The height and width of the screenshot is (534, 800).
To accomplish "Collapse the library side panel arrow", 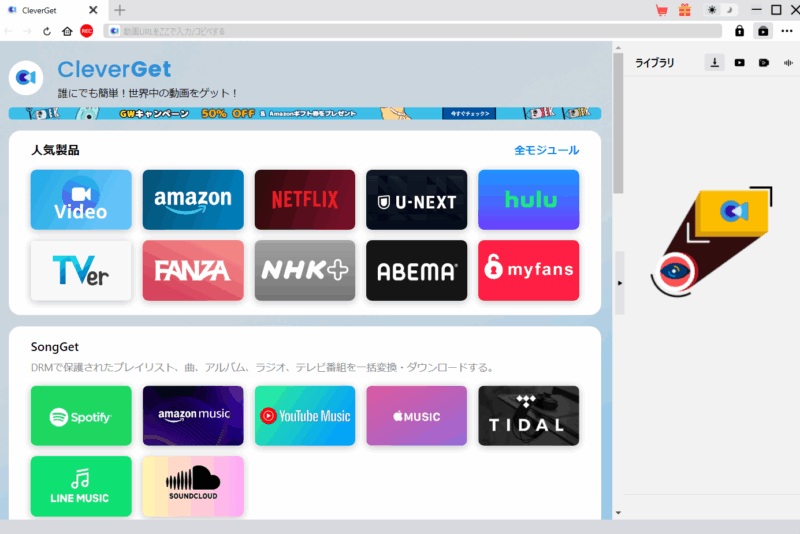I will pos(619,283).
